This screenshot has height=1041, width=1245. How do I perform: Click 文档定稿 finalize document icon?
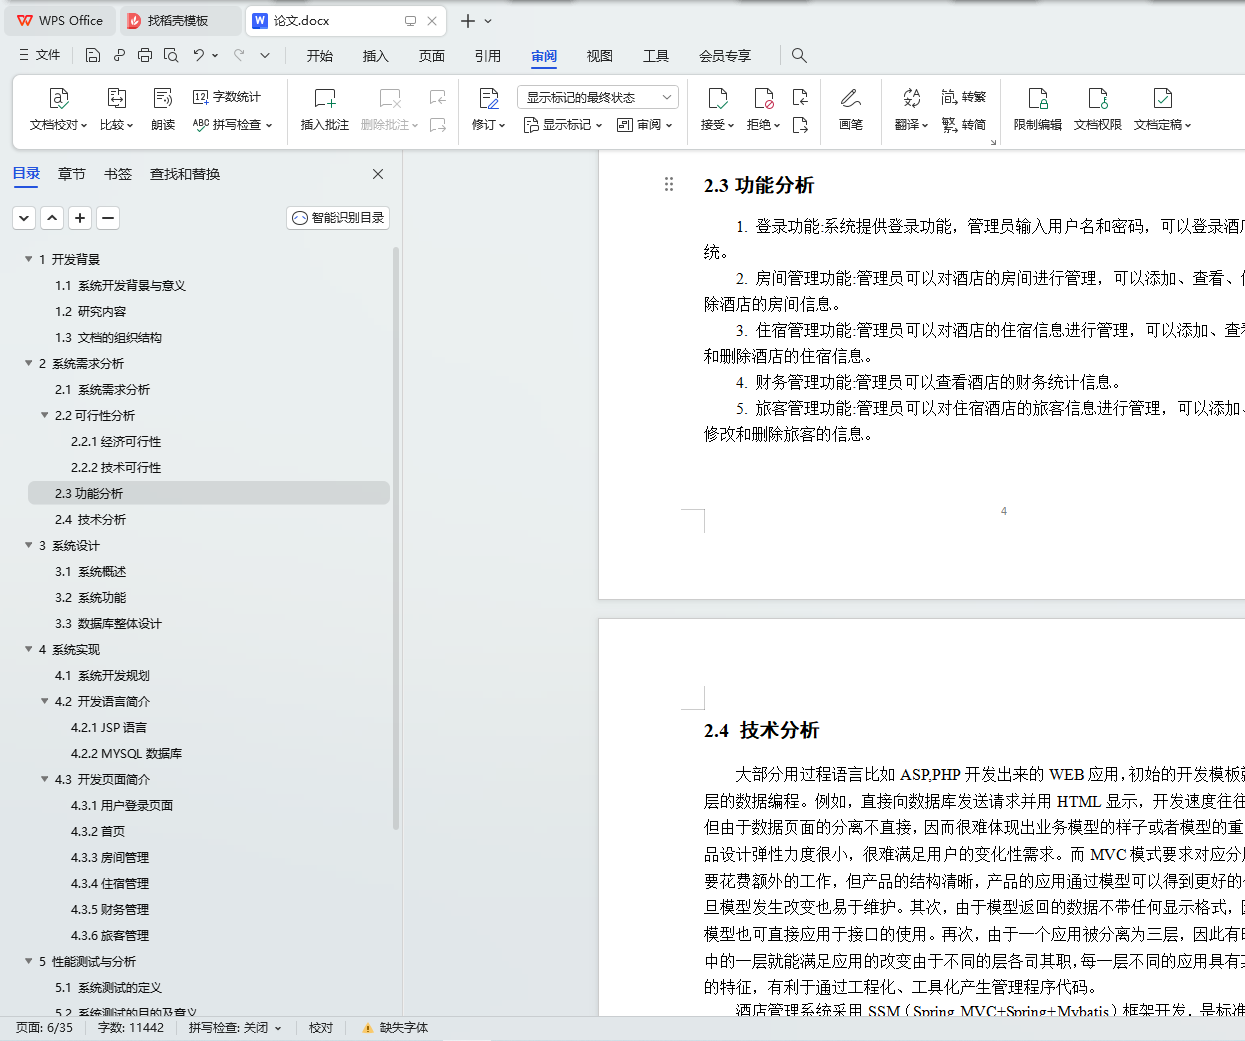[x=1163, y=98]
